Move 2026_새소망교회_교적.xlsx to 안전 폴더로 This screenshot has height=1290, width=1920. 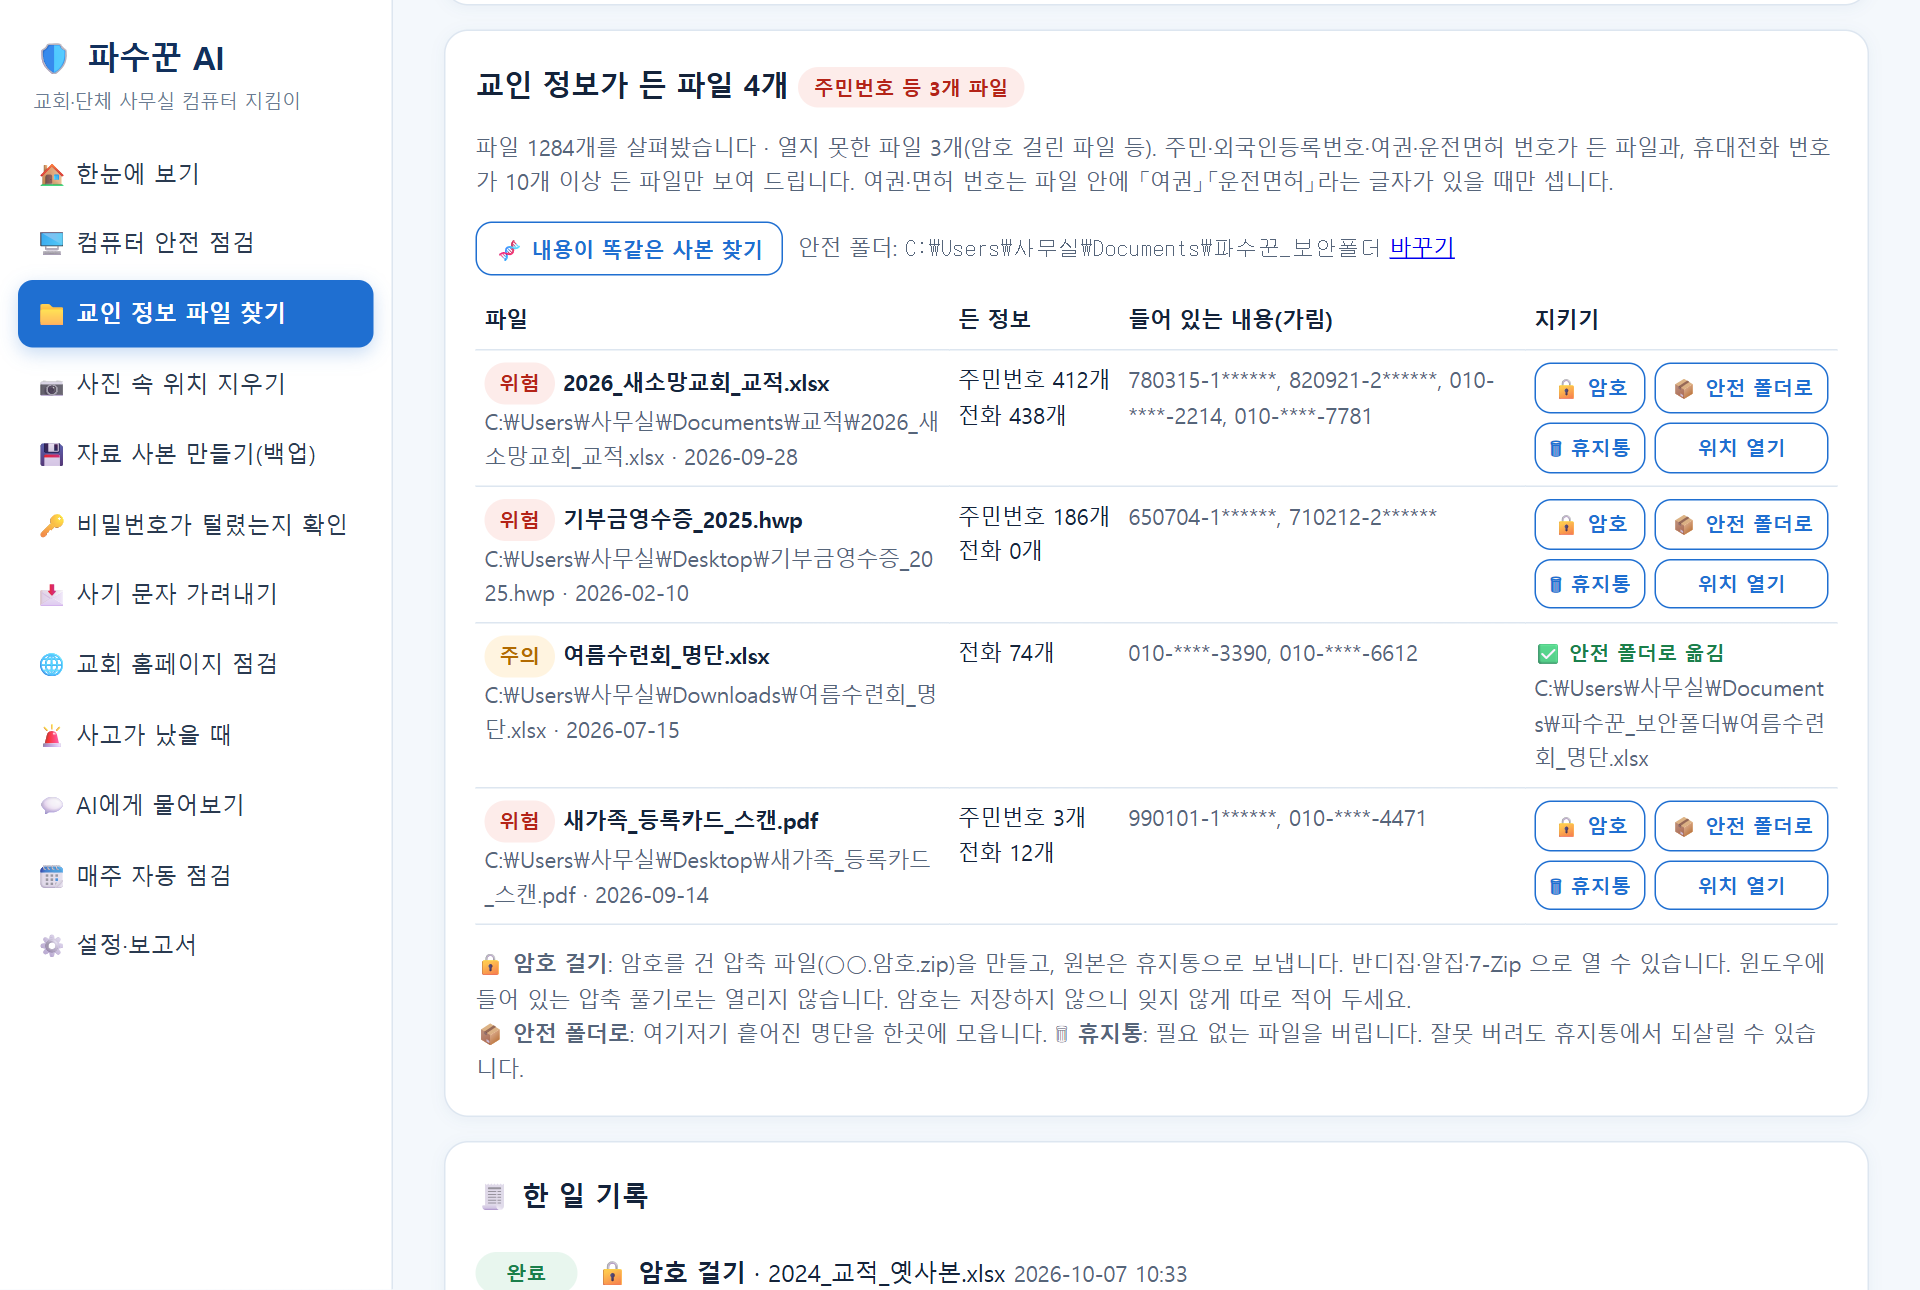[x=1741, y=388]
